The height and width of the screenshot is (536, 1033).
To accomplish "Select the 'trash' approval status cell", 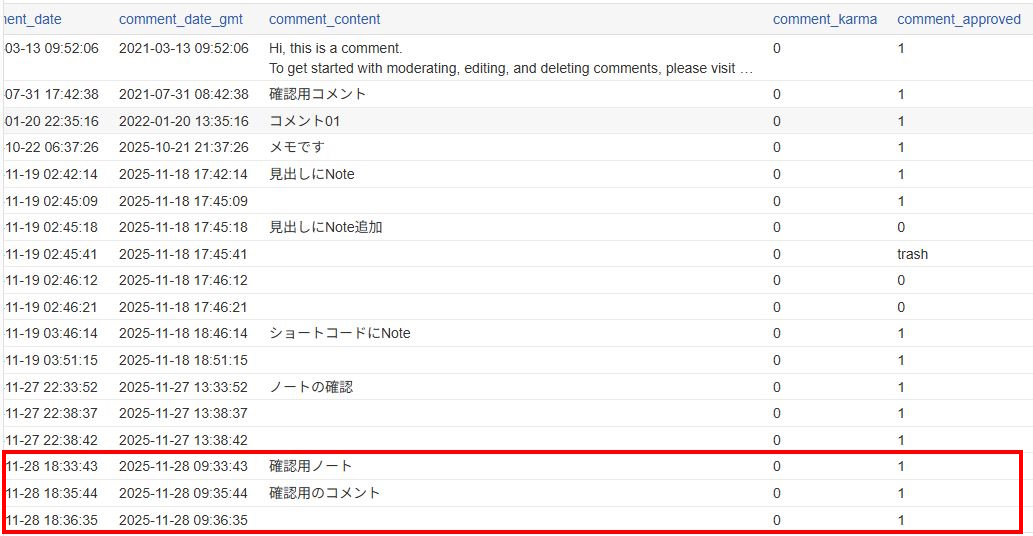I will point(912,254).
